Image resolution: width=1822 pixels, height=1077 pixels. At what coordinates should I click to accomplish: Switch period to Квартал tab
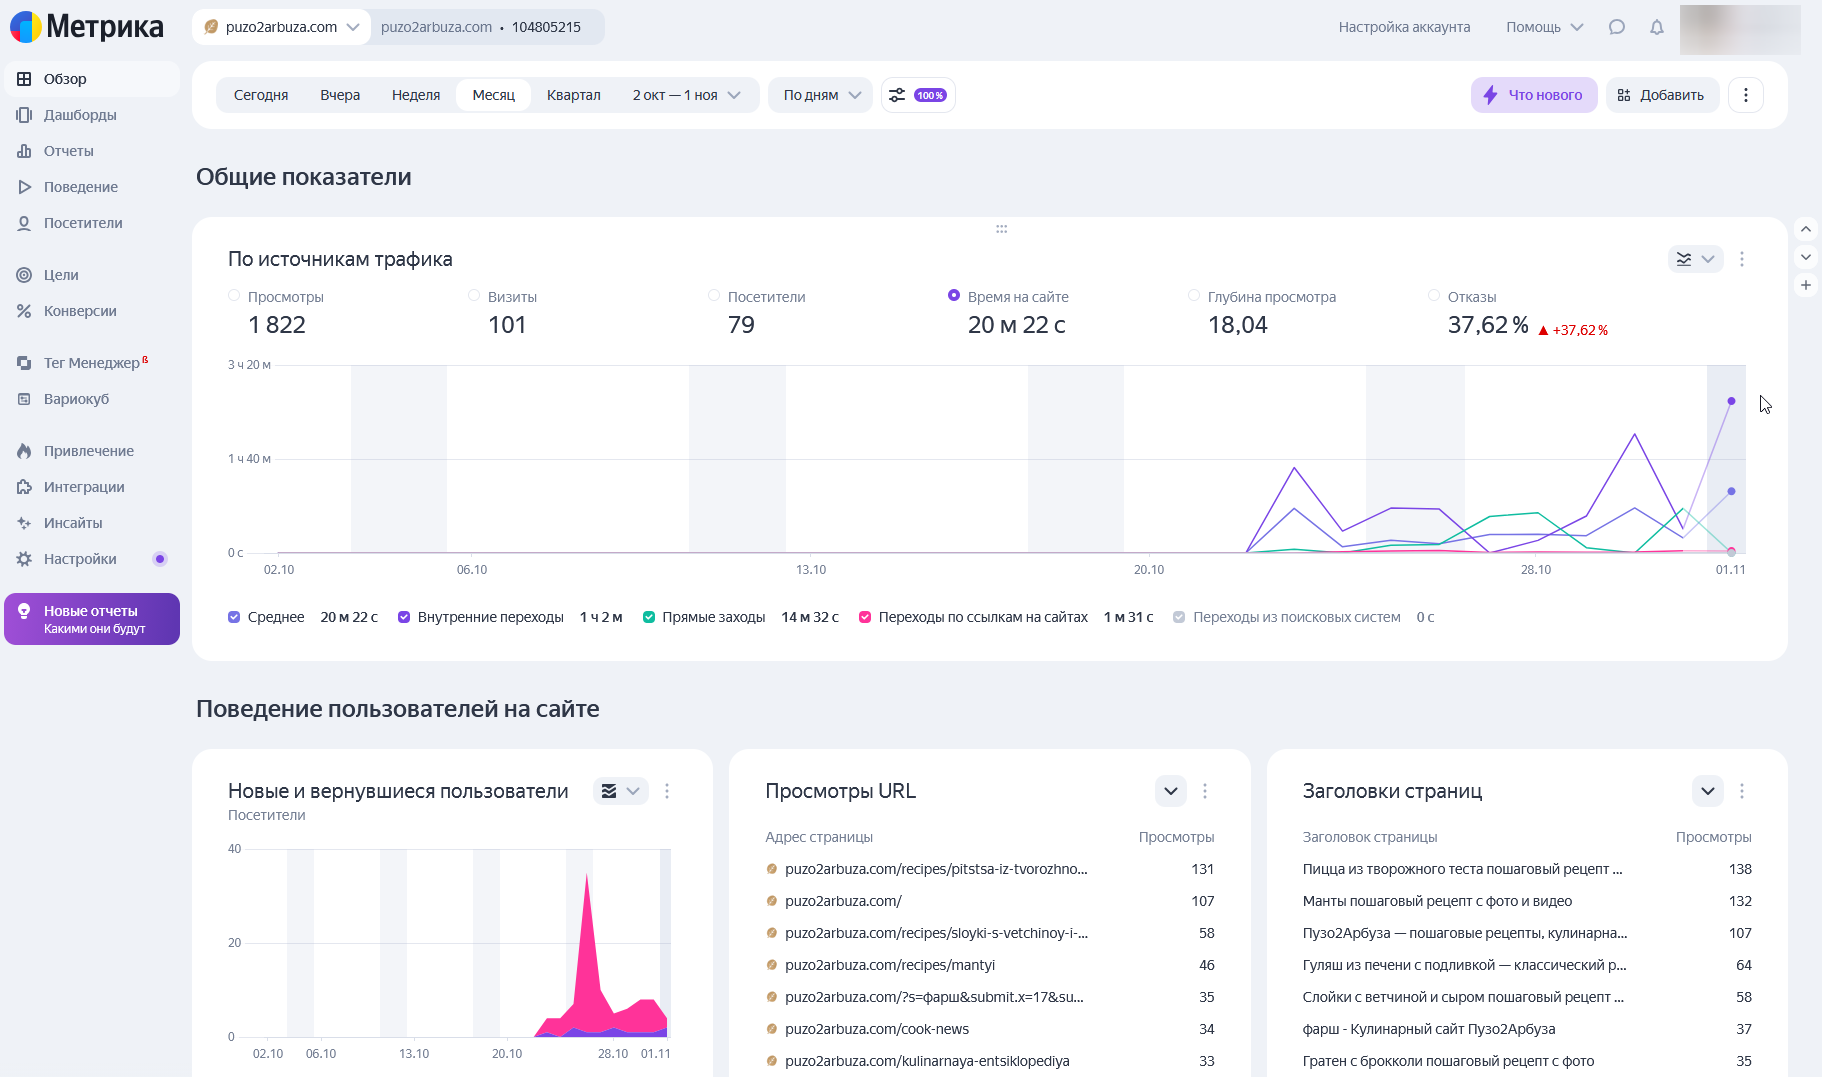[x=573, y=95]
